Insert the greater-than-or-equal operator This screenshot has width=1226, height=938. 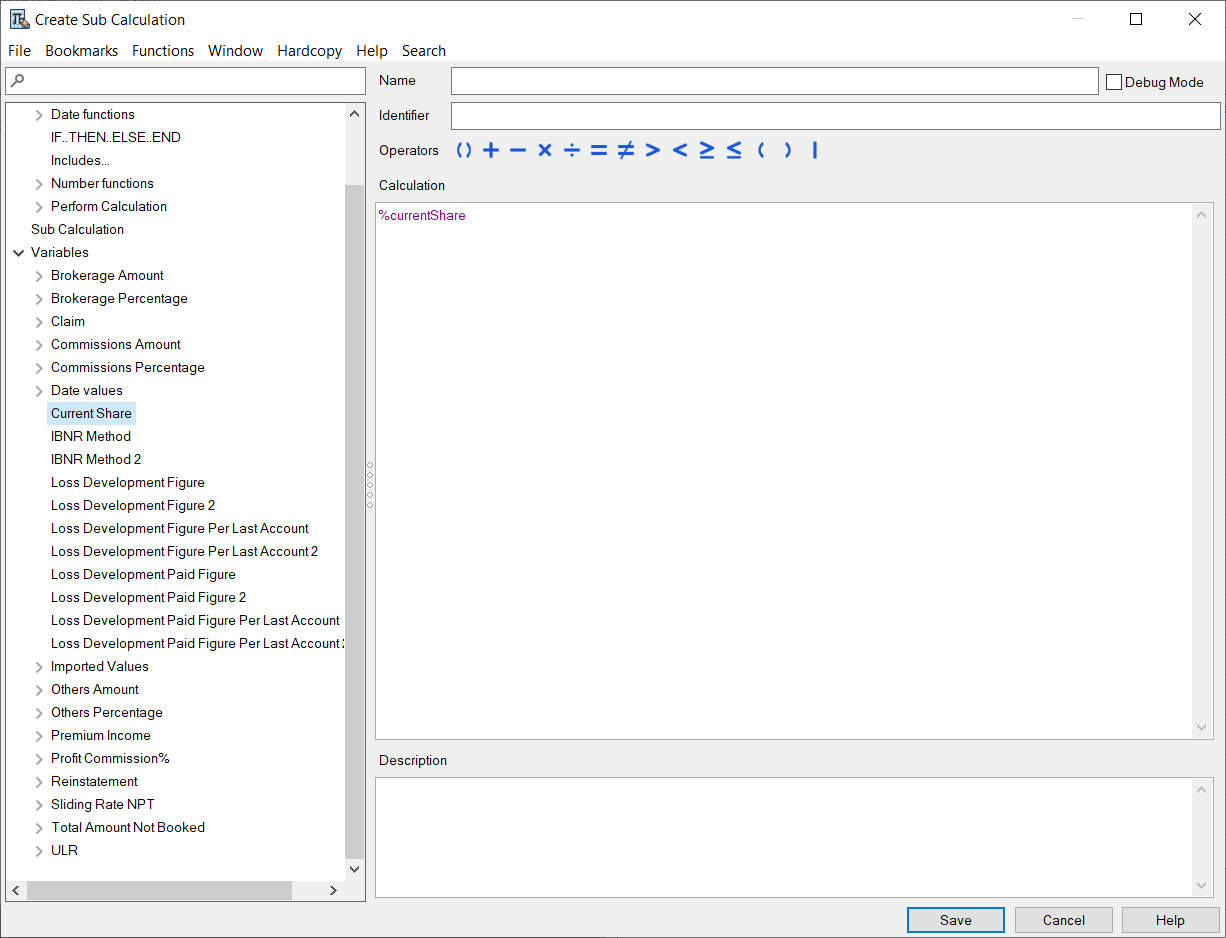[706, 150]
